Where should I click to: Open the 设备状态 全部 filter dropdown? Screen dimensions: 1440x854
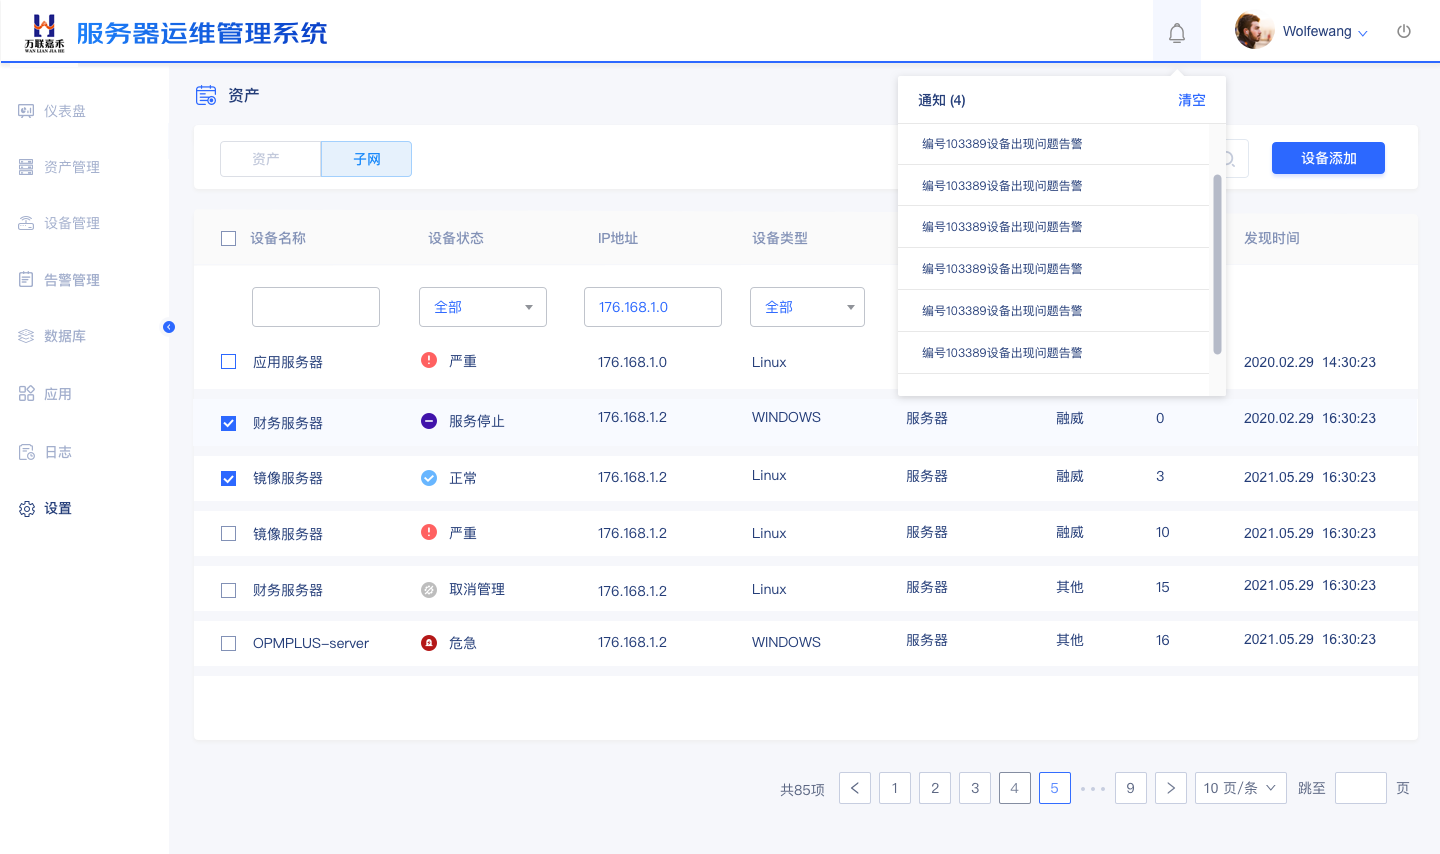[482, 307]
